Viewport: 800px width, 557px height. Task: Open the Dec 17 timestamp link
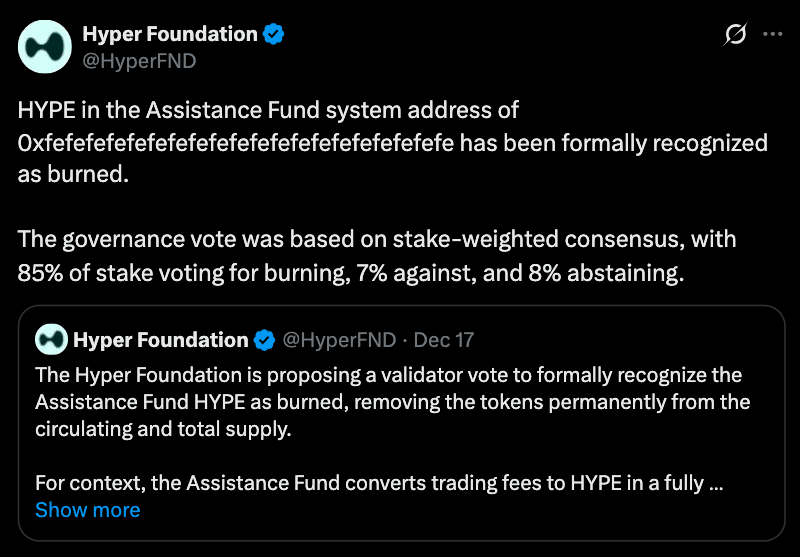443,340
